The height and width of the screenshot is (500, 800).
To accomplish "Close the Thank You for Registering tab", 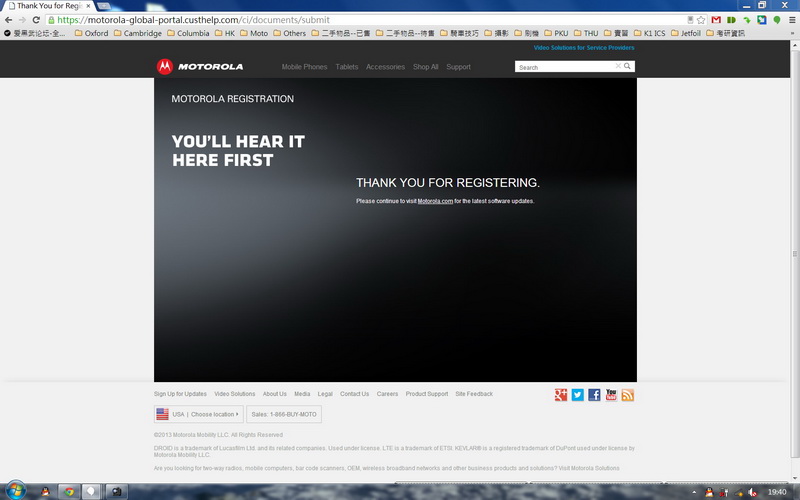I will (88, 6).
